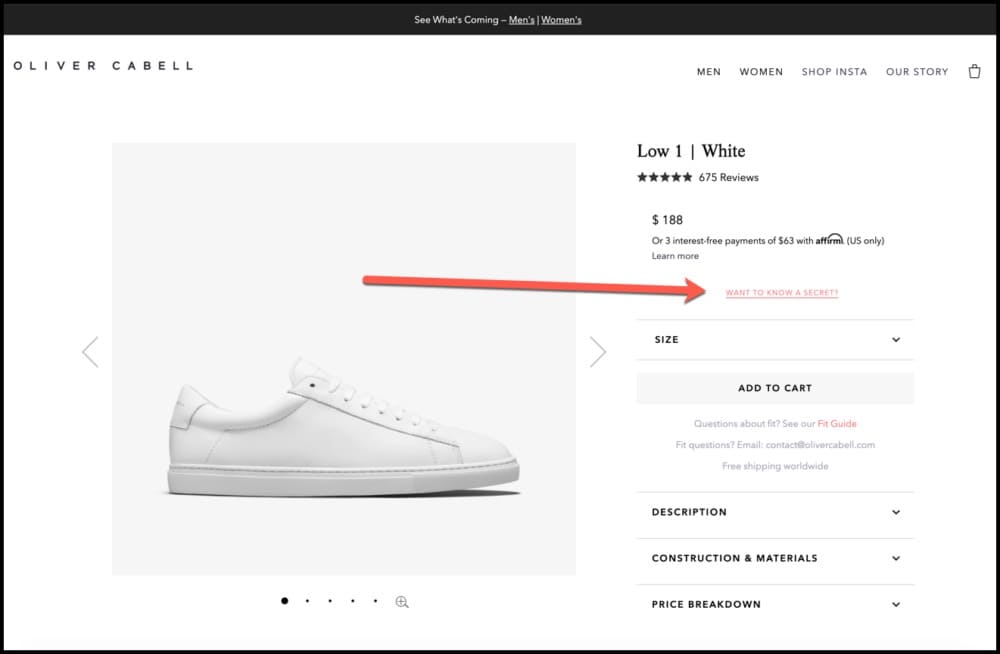Go to Shop Insta page
Image resolution: width=1000 pixels, height=654 pixels.
coord(834,72)
